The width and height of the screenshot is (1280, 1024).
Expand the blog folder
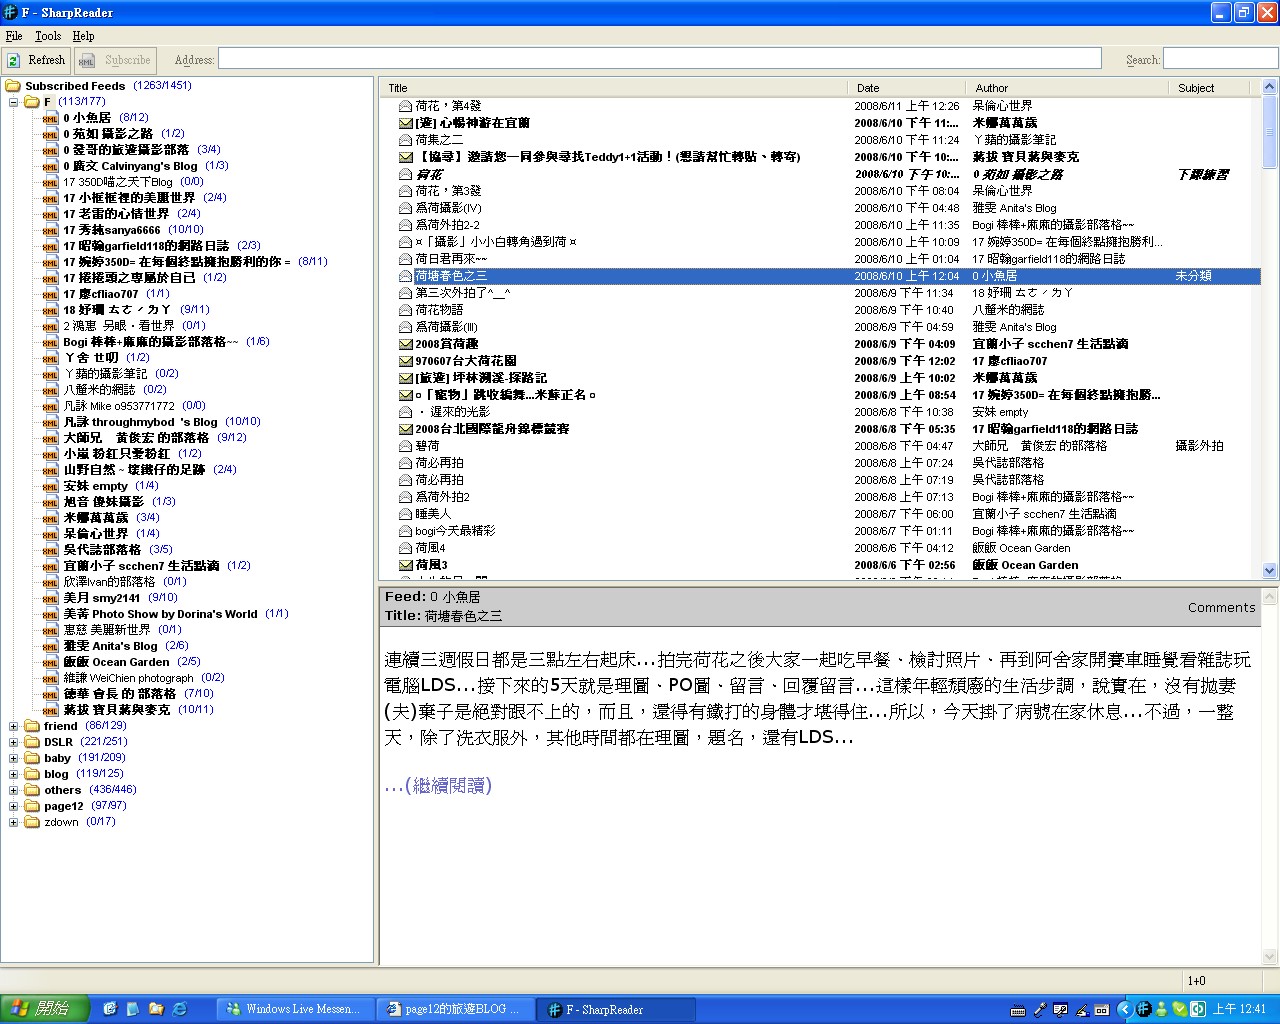click(x=14, y=774)
